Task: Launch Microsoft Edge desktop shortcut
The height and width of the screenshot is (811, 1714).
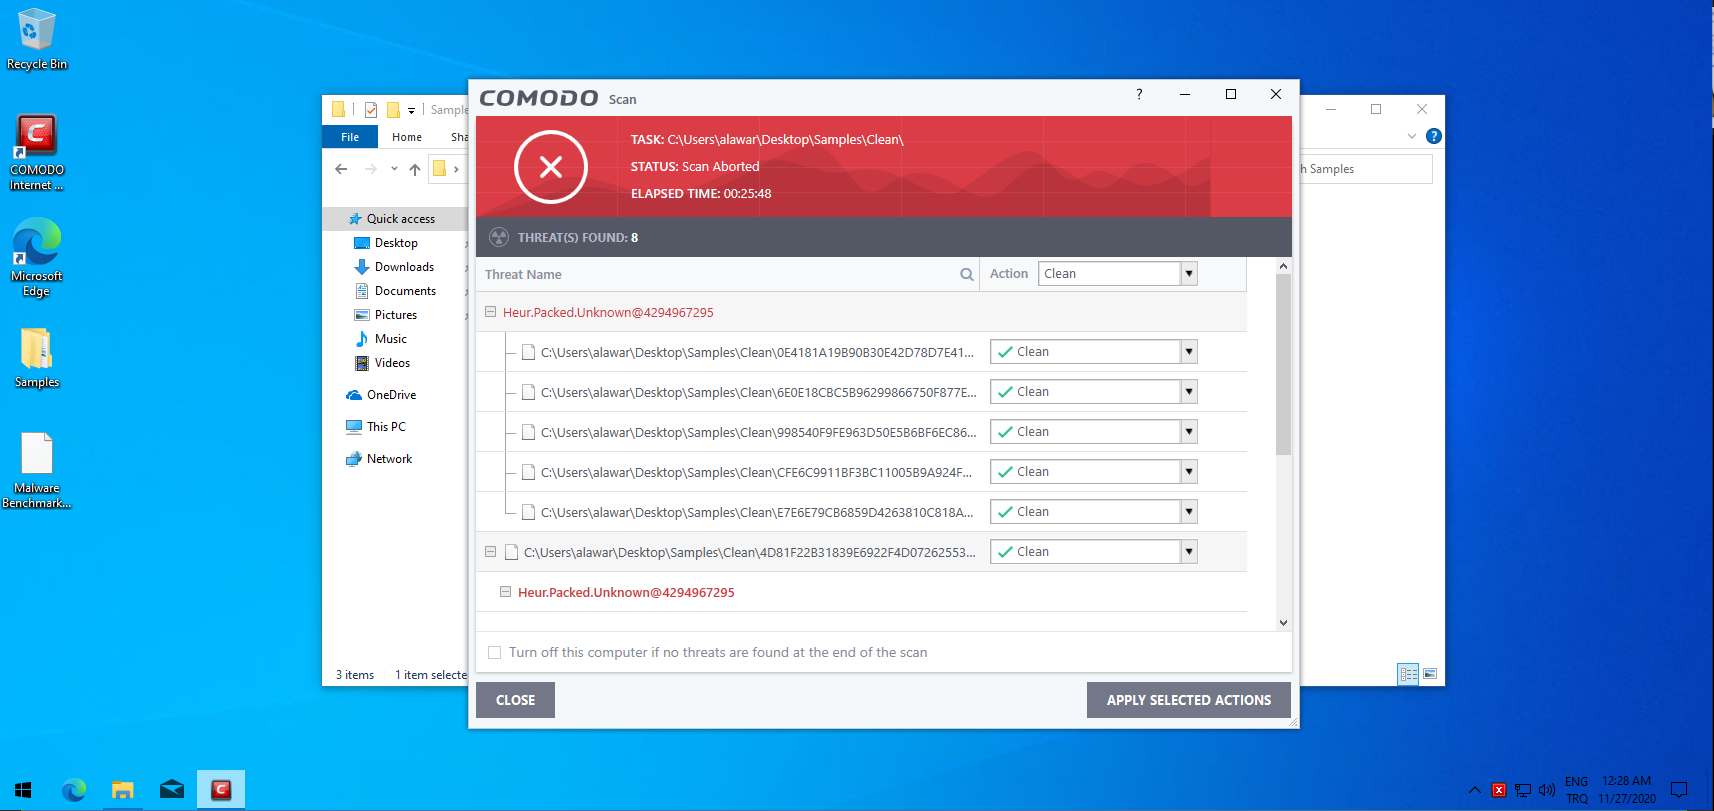Action: coord(37,258)
